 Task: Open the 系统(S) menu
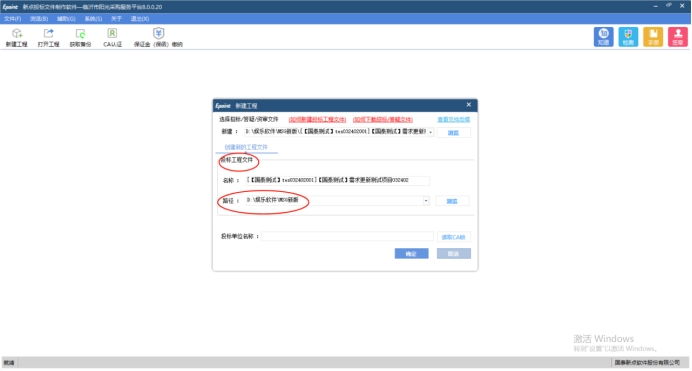(93, 19)
